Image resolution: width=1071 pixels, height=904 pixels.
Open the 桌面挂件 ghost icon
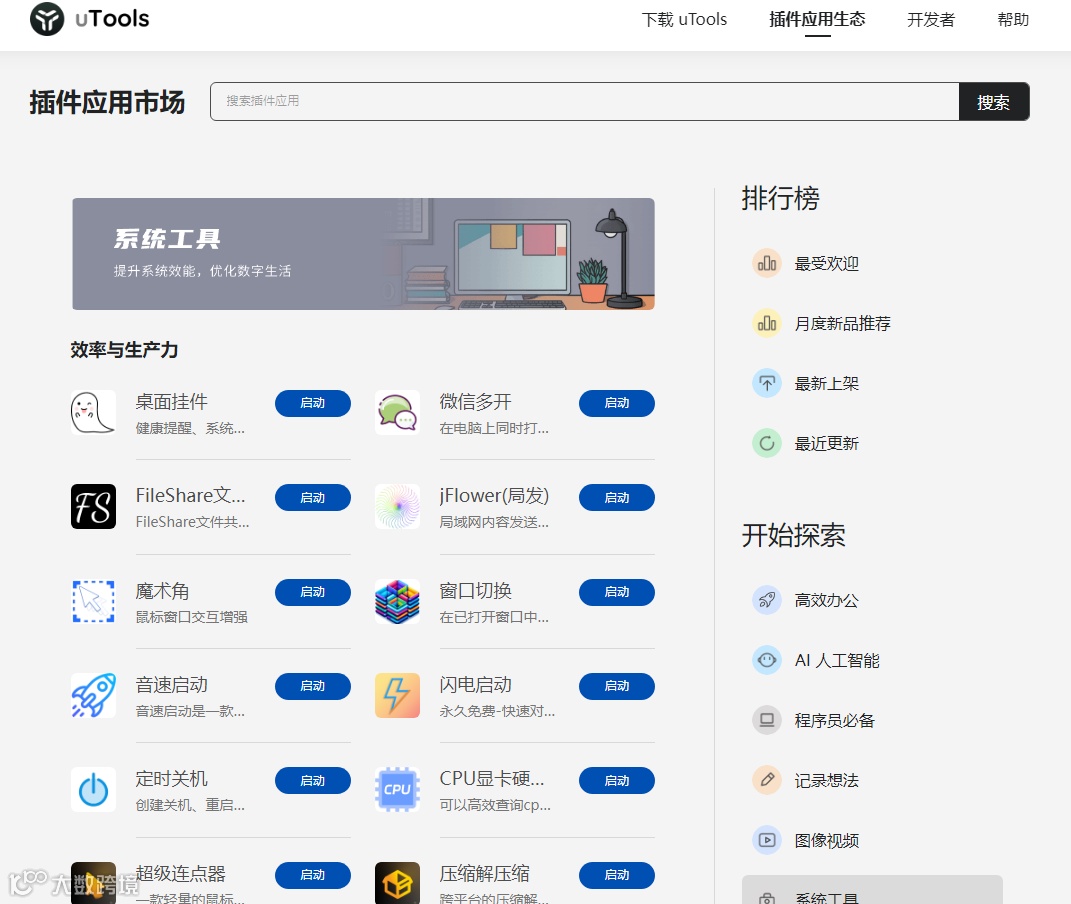pos(94,412)
